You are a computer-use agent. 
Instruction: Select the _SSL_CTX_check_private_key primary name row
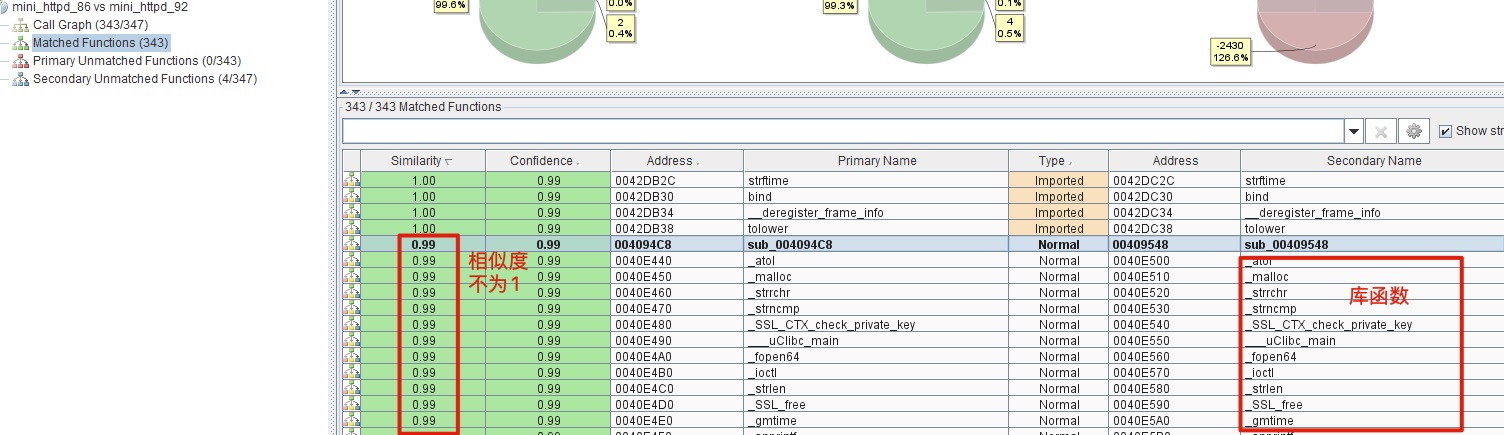point(831,325)
